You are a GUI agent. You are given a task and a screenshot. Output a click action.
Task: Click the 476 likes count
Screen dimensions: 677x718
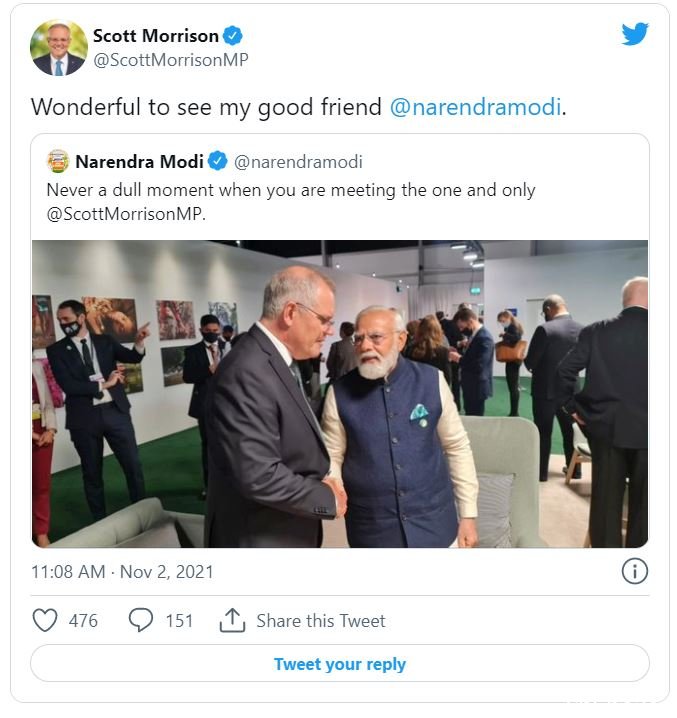click(83, 621)
